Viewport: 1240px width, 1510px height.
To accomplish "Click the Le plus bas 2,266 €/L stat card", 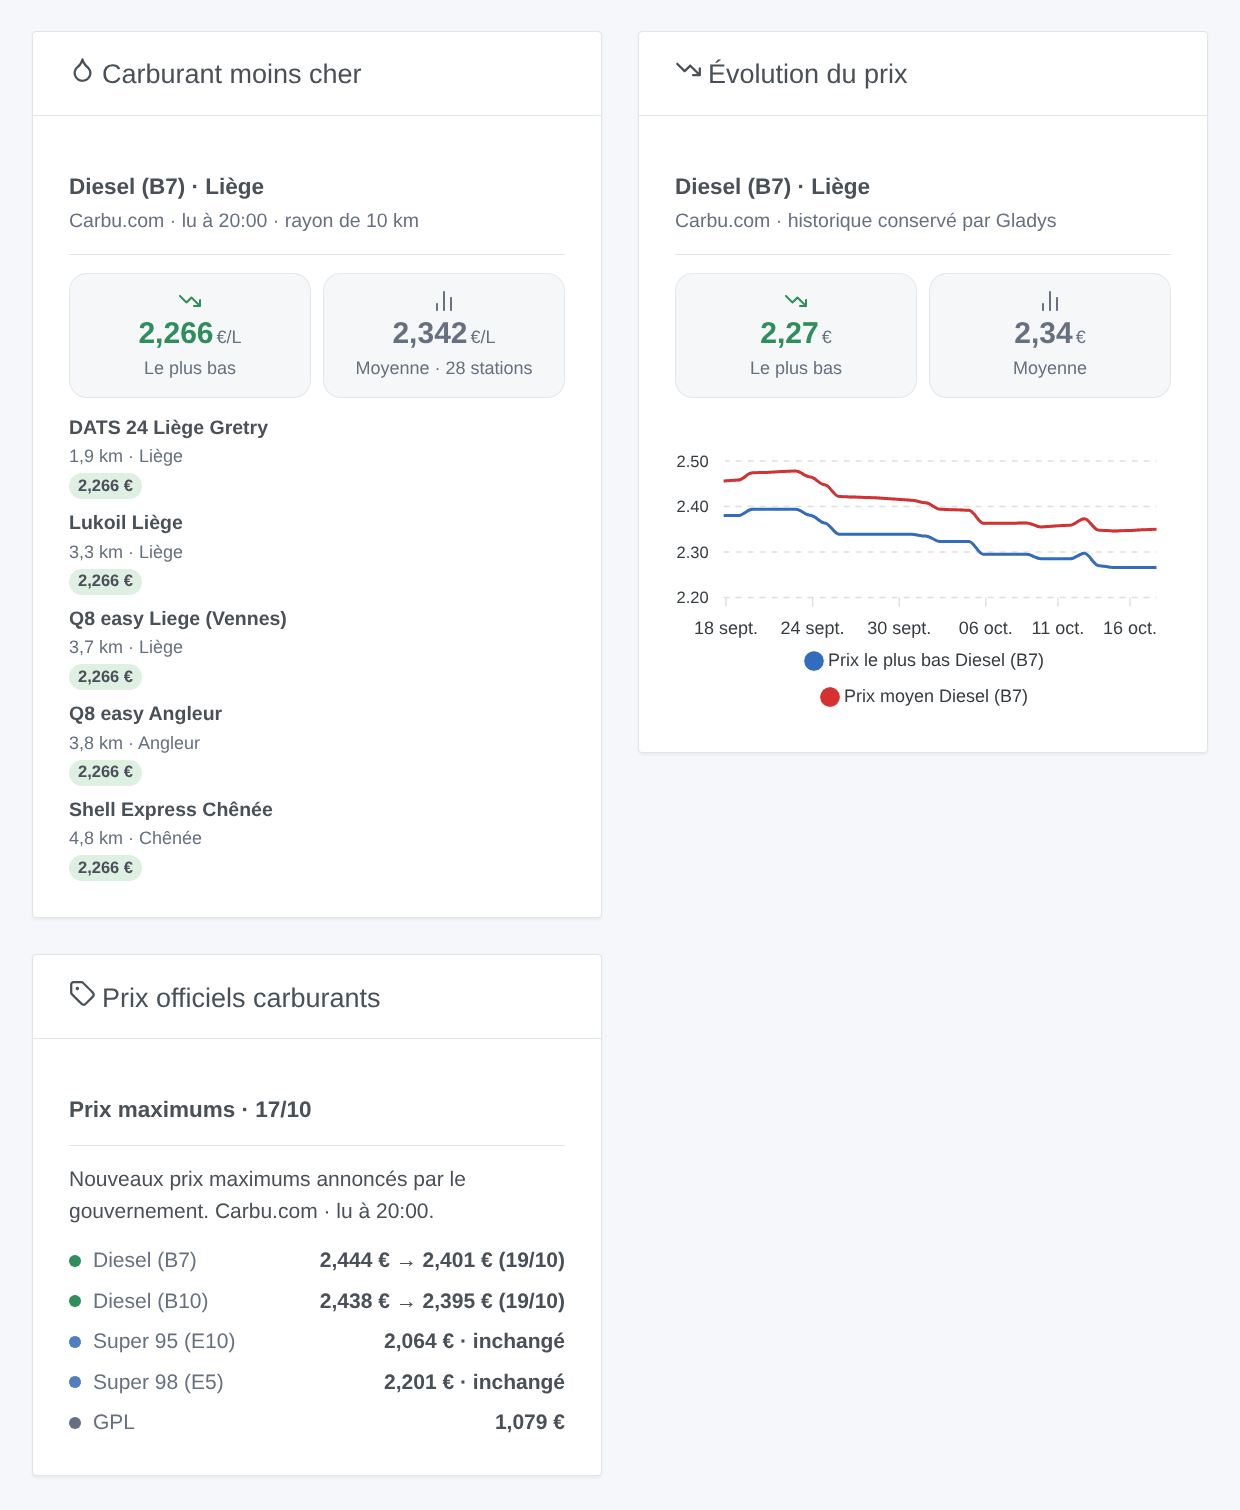I will tap(190, 335).
